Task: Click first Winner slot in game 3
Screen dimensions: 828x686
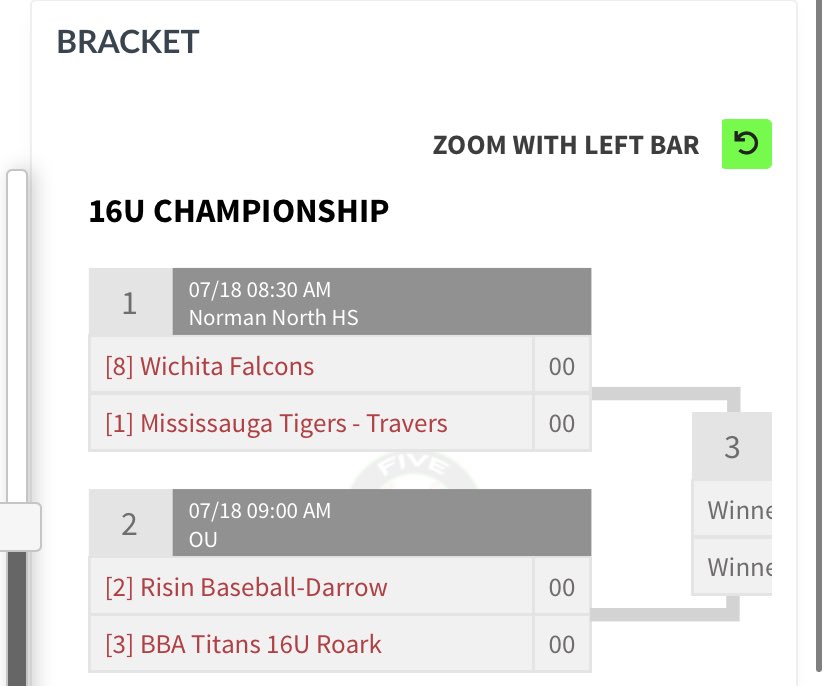Action: (732, 510)
